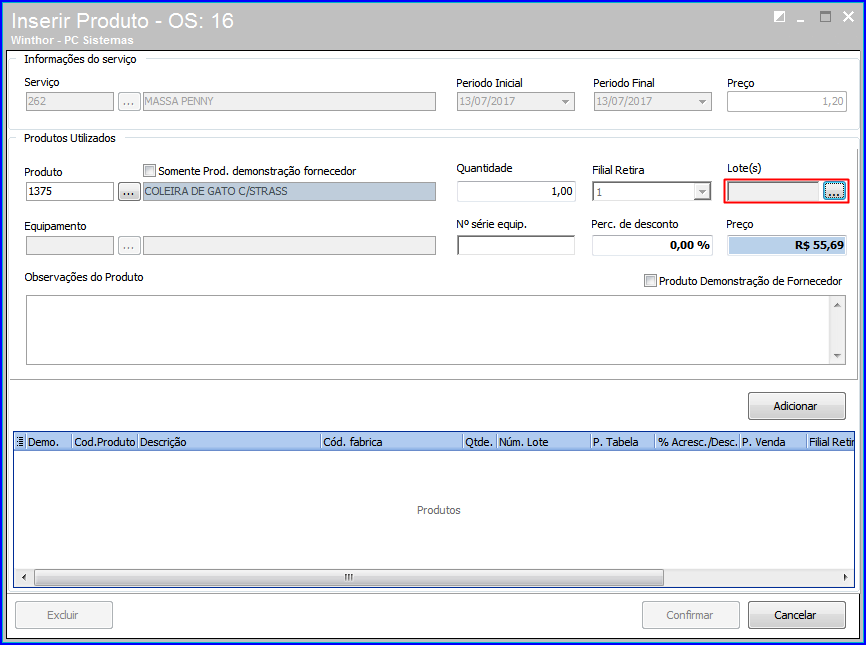Click inside the Observações do Produto text area
The image size is (866, 645).
click(427, 330)
